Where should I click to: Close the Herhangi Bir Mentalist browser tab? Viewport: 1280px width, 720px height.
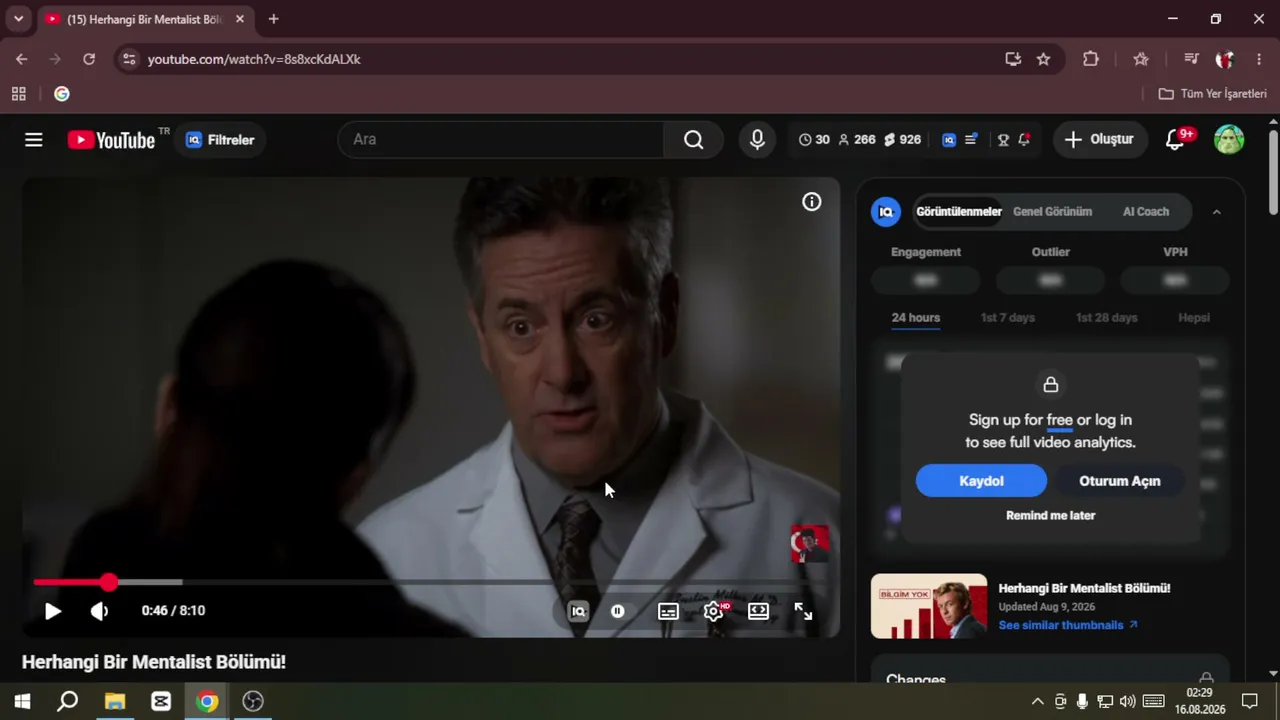[240, 19]
